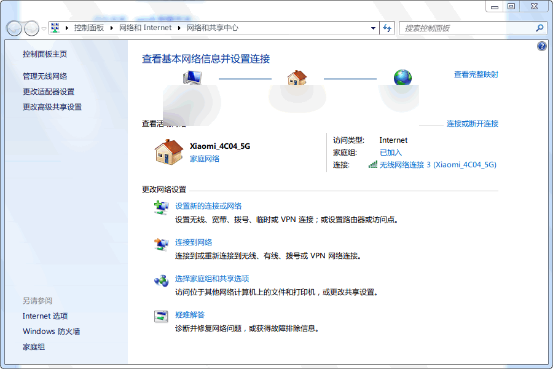This screenshot has width=554, height=369.
Task: Open the address bar history dropdown arrow
Action: point(373,28)
